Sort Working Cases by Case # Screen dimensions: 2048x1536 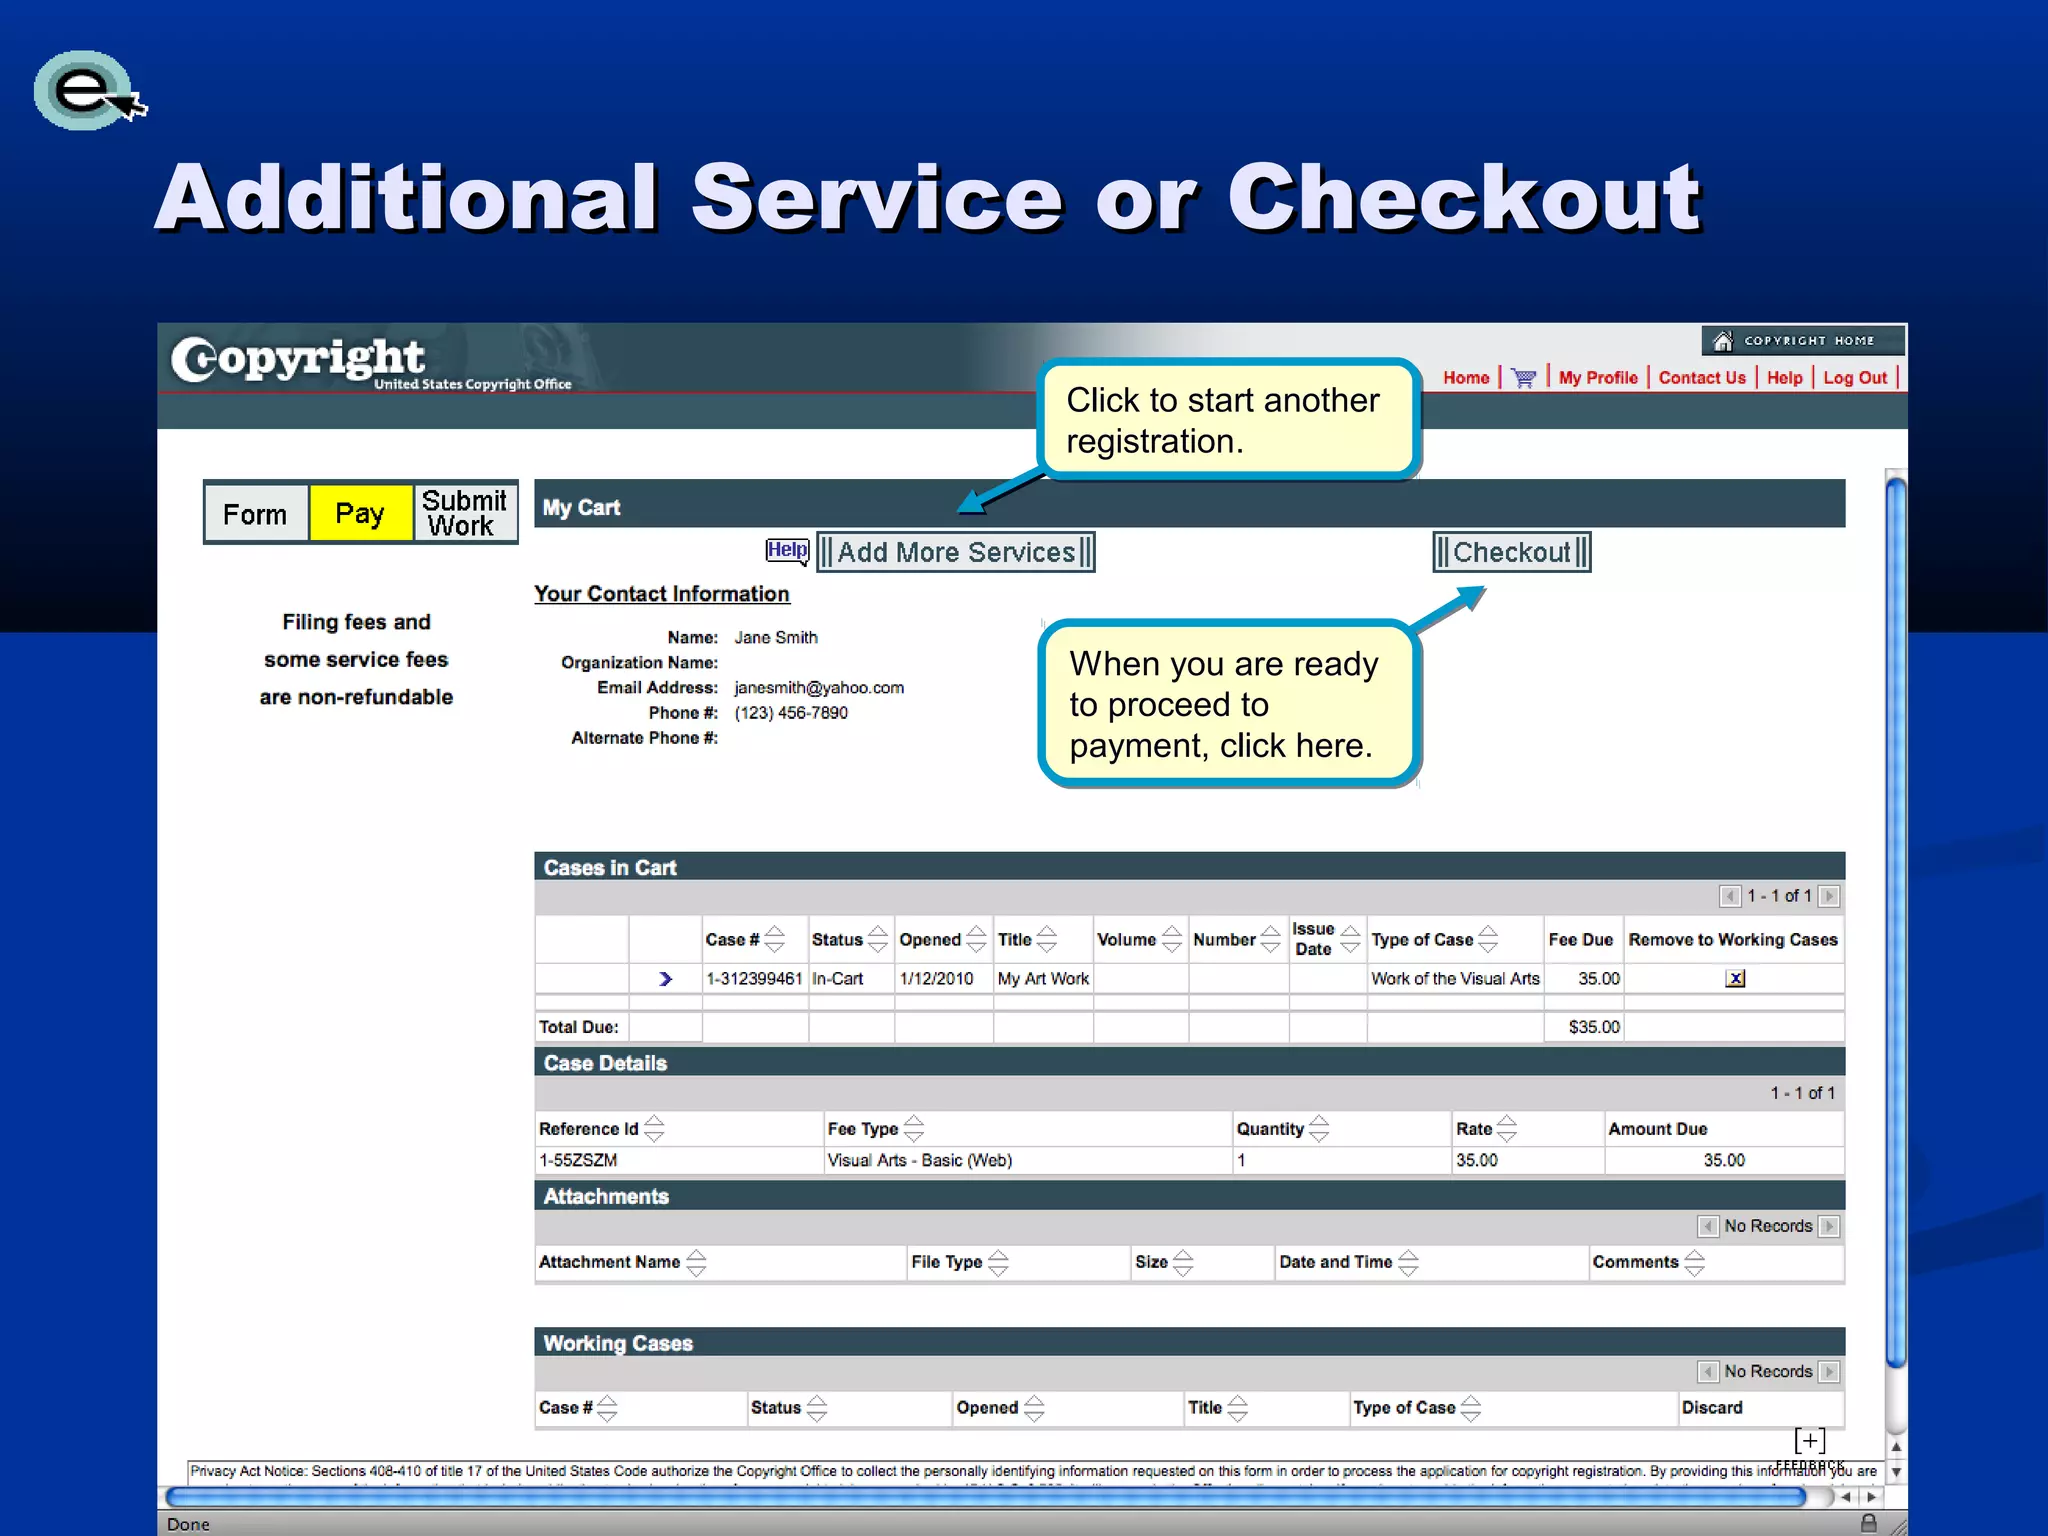607,1408
